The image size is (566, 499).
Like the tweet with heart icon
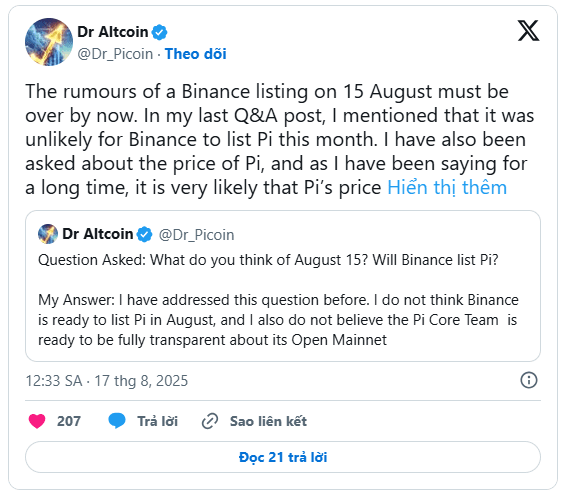click(37, 421)
